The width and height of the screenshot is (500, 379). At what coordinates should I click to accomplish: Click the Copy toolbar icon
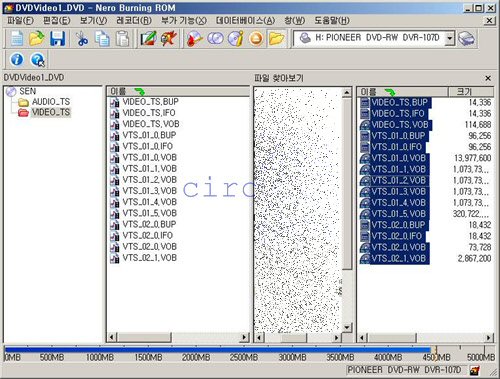[102, 39]
